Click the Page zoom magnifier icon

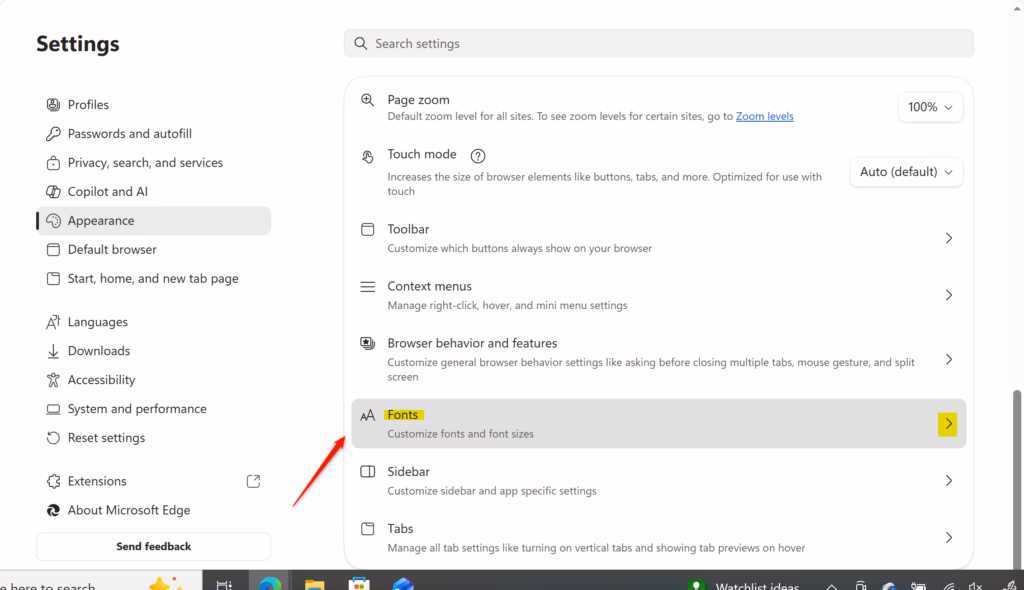368,100
